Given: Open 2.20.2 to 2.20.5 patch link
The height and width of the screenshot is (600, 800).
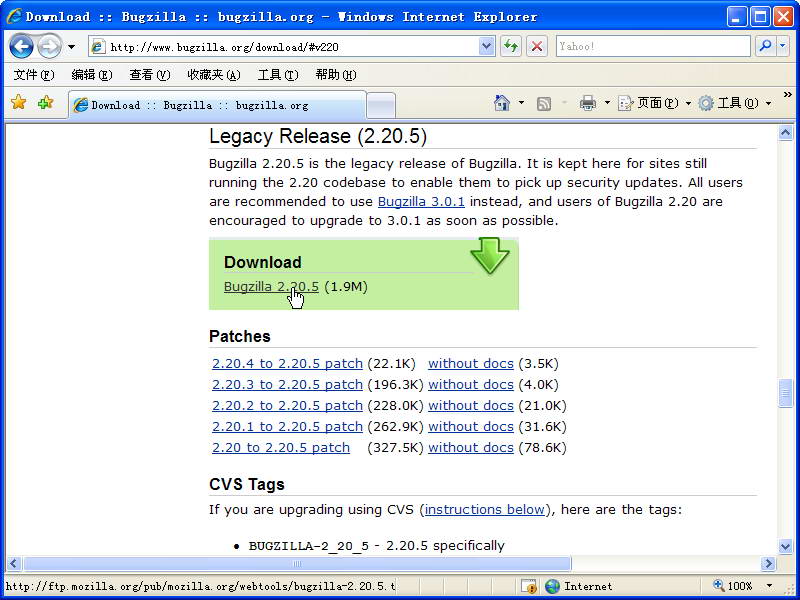Looking at the screenshot, I should pos(287,406).
